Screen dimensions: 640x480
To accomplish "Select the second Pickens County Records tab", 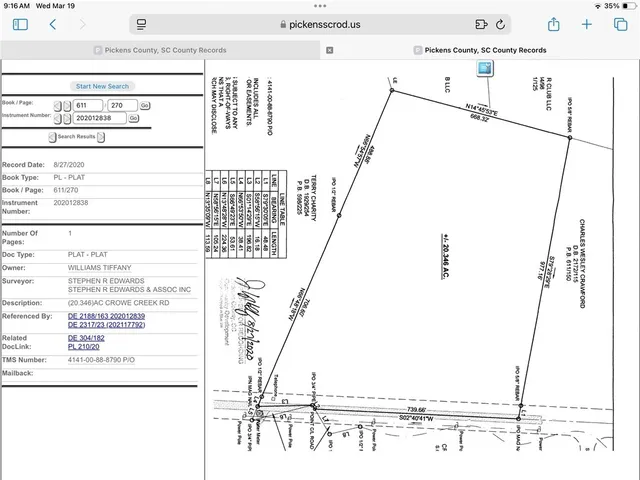I will point(480,49).
